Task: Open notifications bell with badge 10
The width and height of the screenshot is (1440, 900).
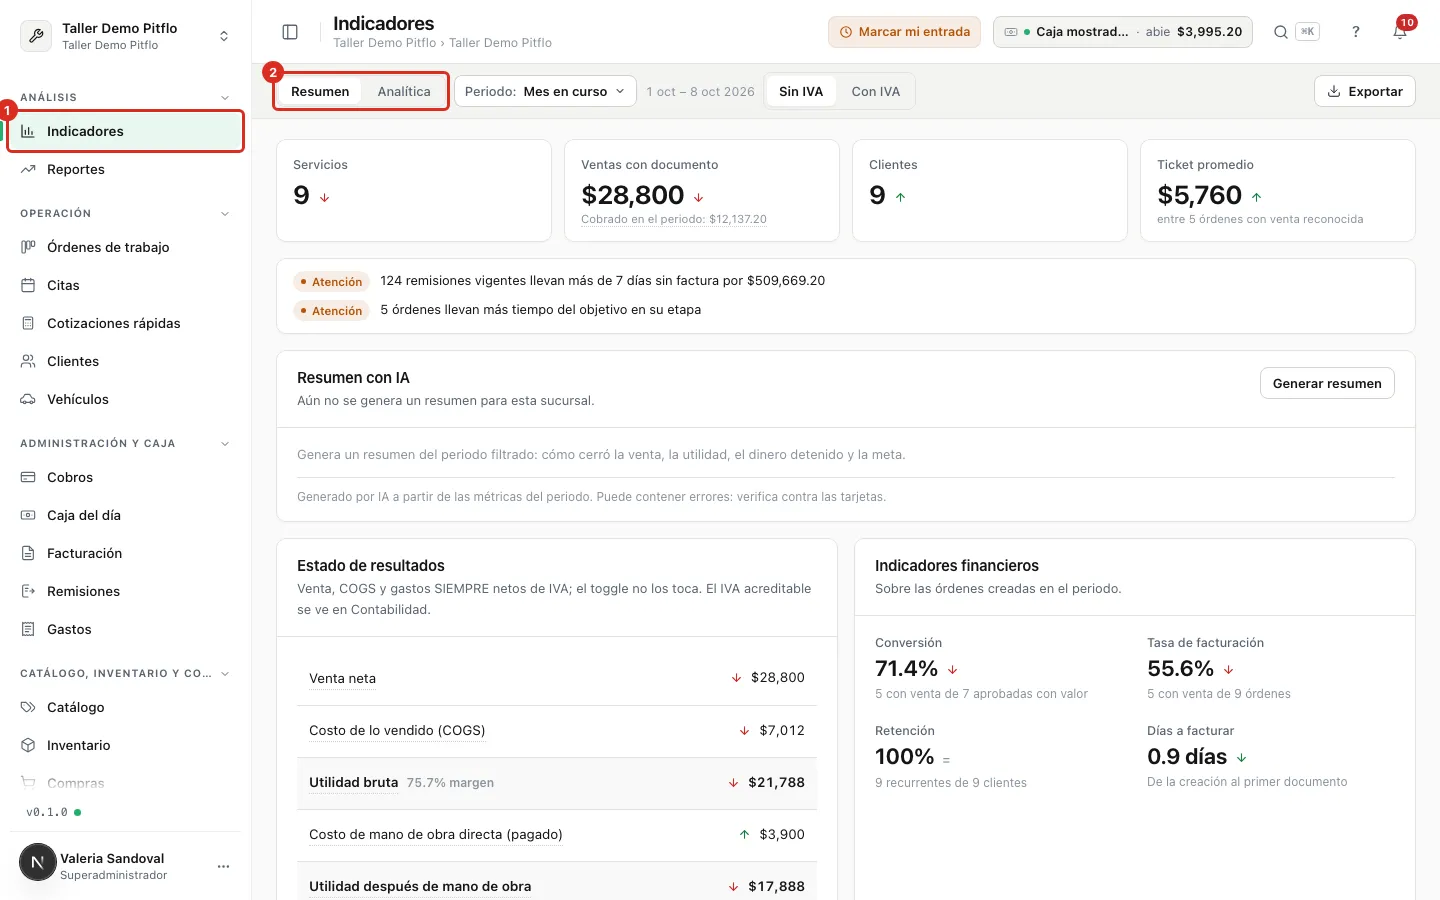Action: coord(1400,32)
